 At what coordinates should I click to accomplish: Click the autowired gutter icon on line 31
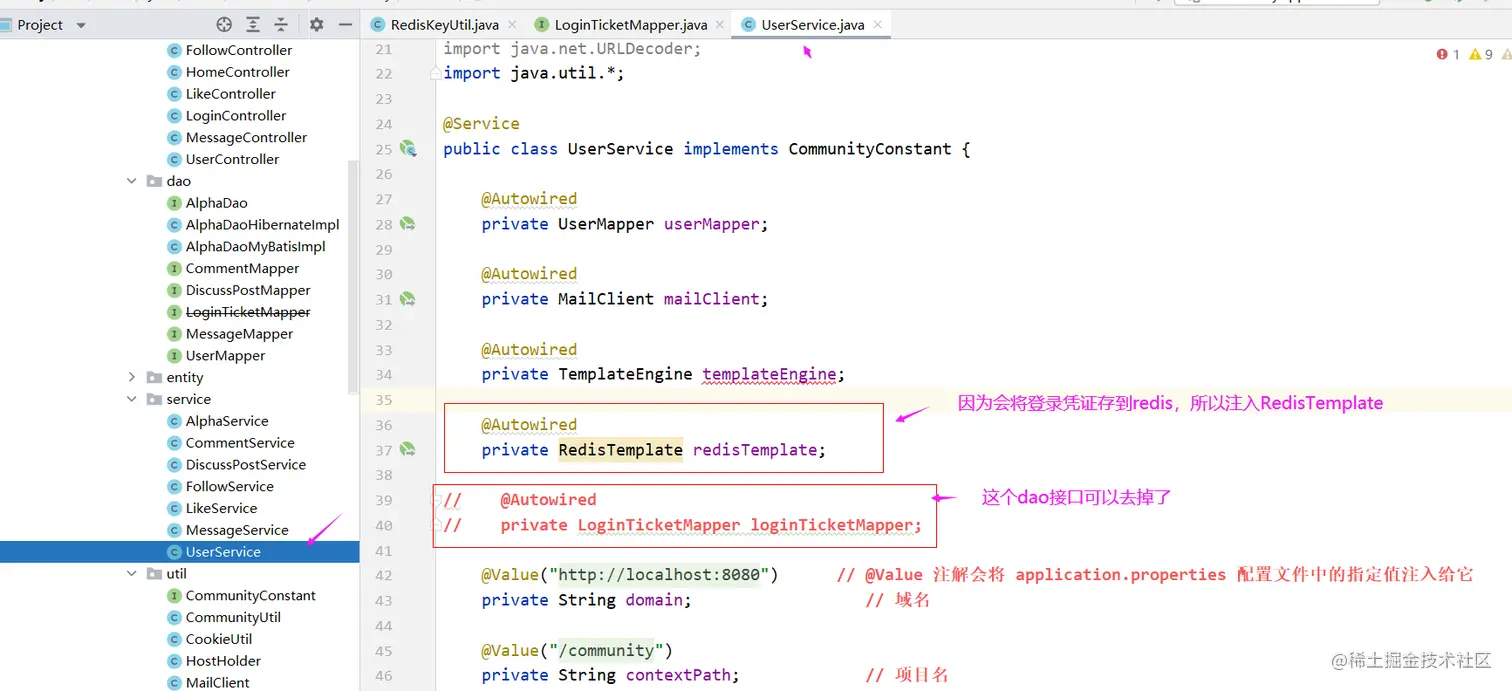pyautogui.click(x=408, y=299)
